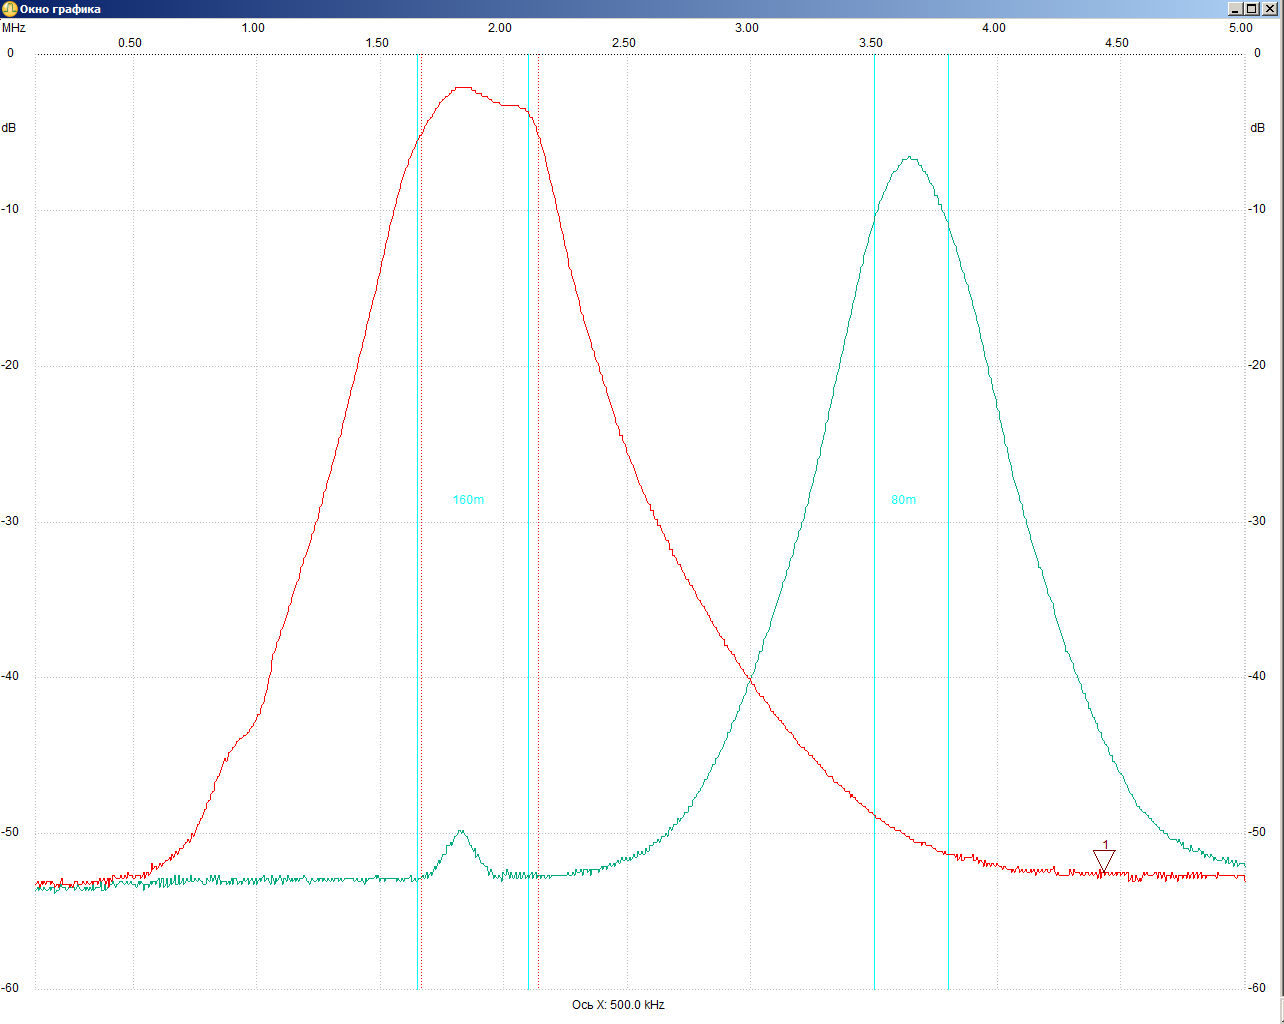Click the small green bump under 160m band
The width and height of the screenshot is (1284, 1024).
click(461, 831)
